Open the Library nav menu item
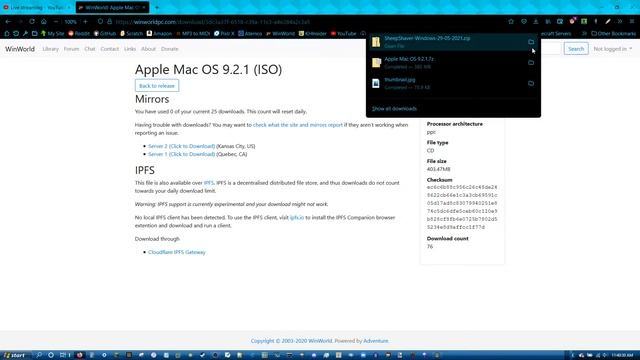 point(50,49)
